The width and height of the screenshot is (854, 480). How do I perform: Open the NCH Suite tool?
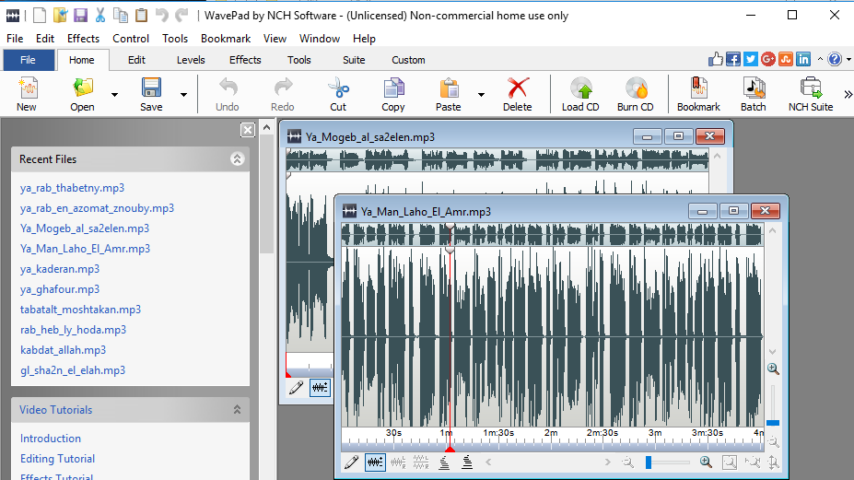(810, 94)
